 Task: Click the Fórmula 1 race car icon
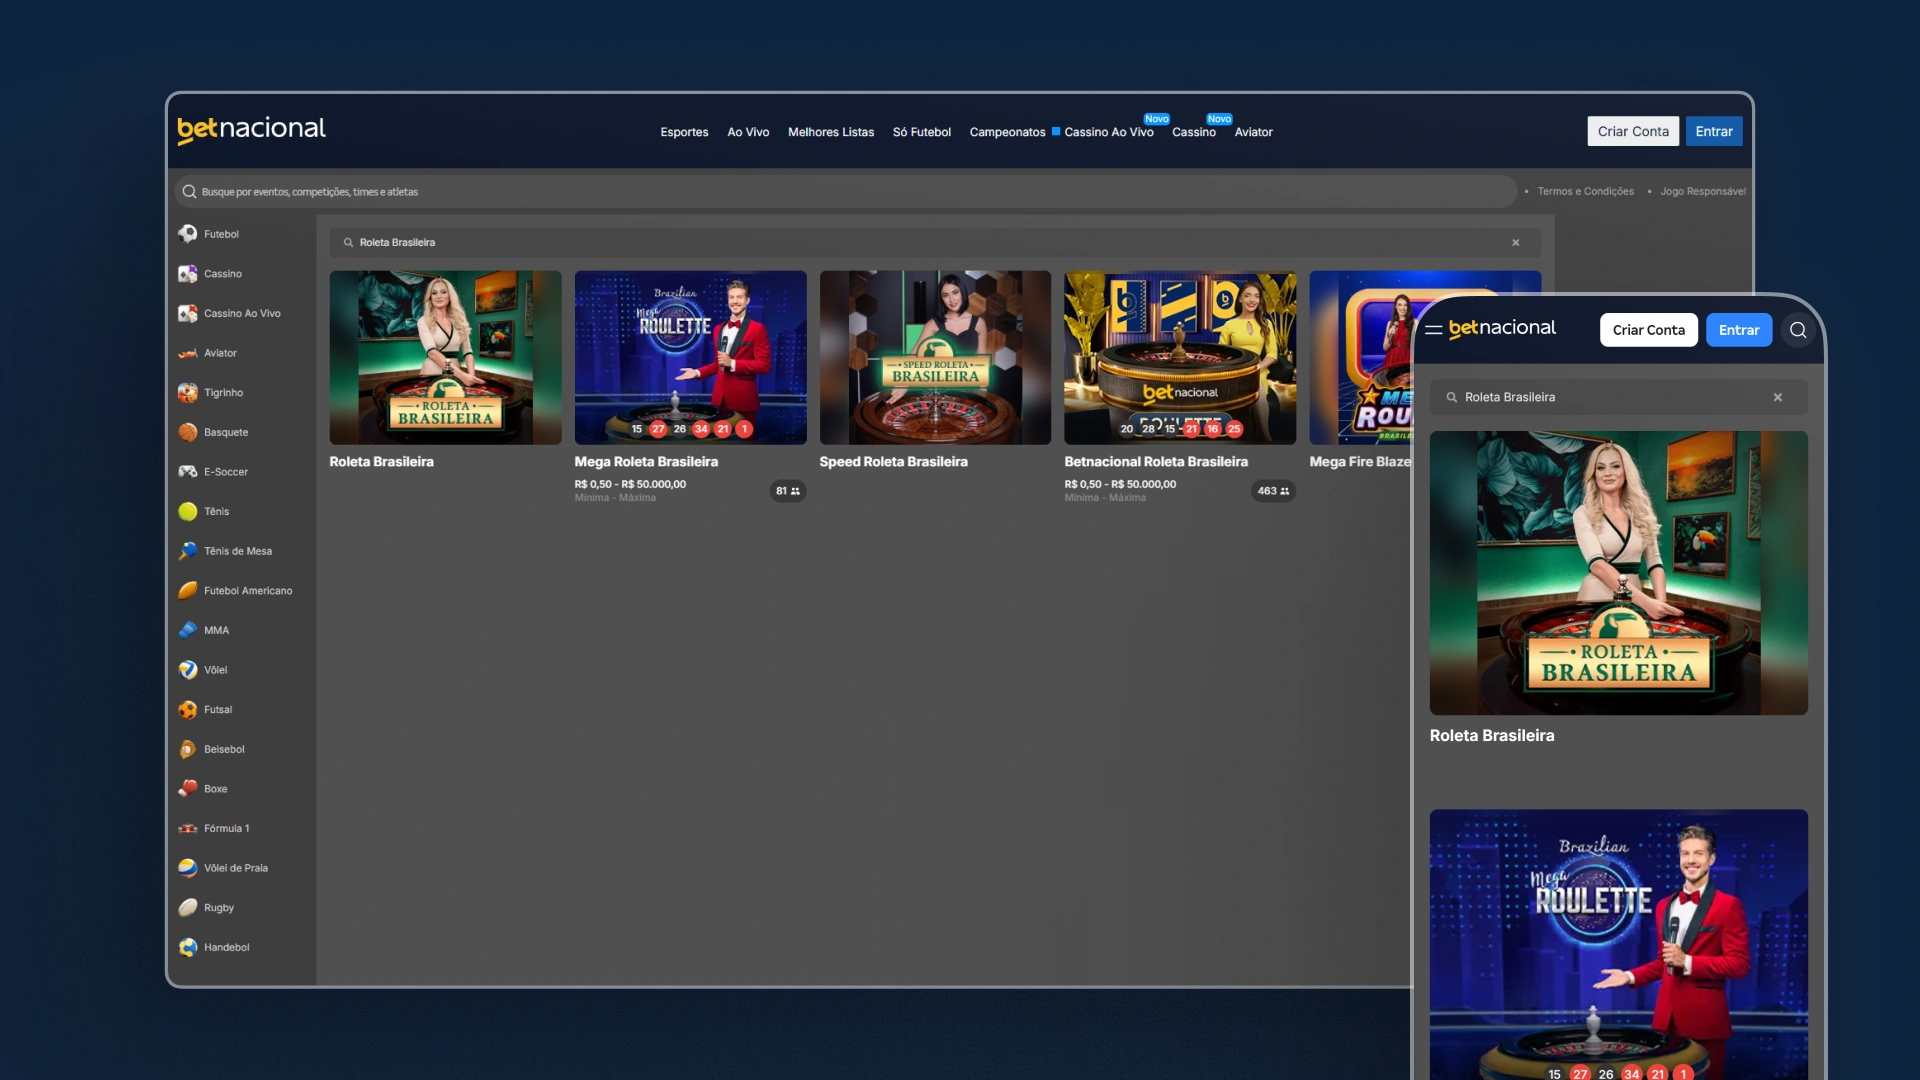point(188,828)
